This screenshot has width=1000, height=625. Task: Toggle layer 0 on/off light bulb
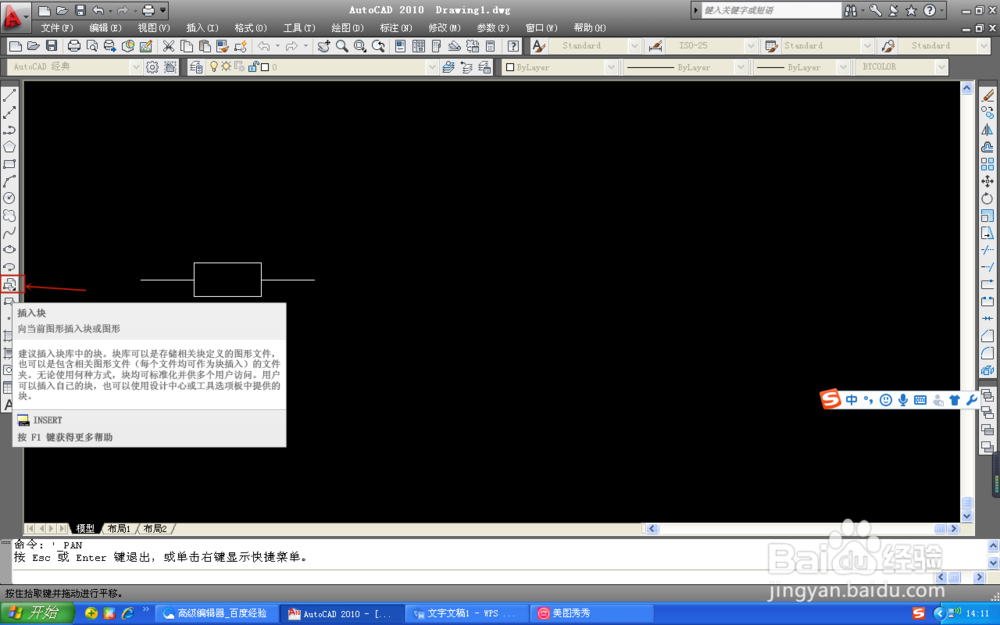214,66
